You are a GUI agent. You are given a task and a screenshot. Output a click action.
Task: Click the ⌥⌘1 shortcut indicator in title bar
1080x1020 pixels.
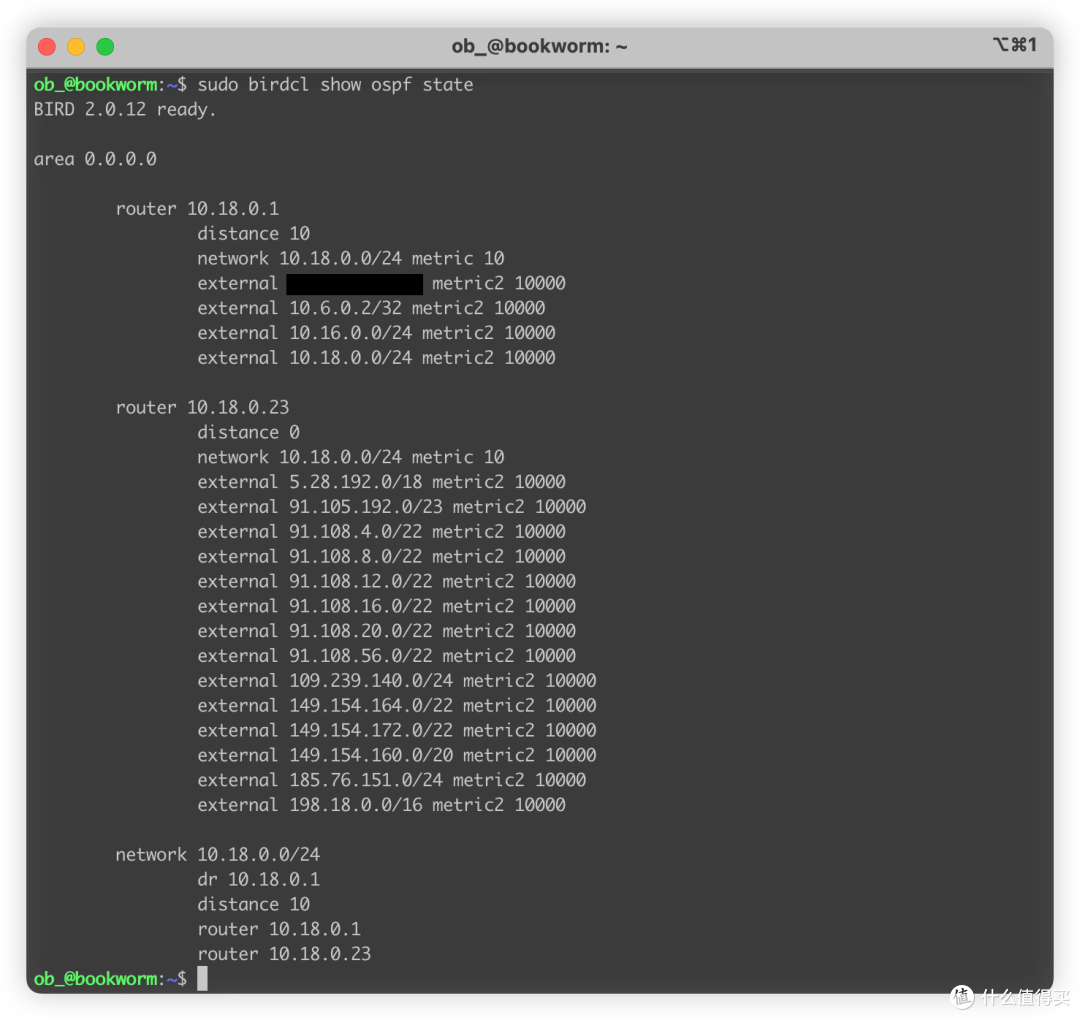click(x=1015, y=45)
